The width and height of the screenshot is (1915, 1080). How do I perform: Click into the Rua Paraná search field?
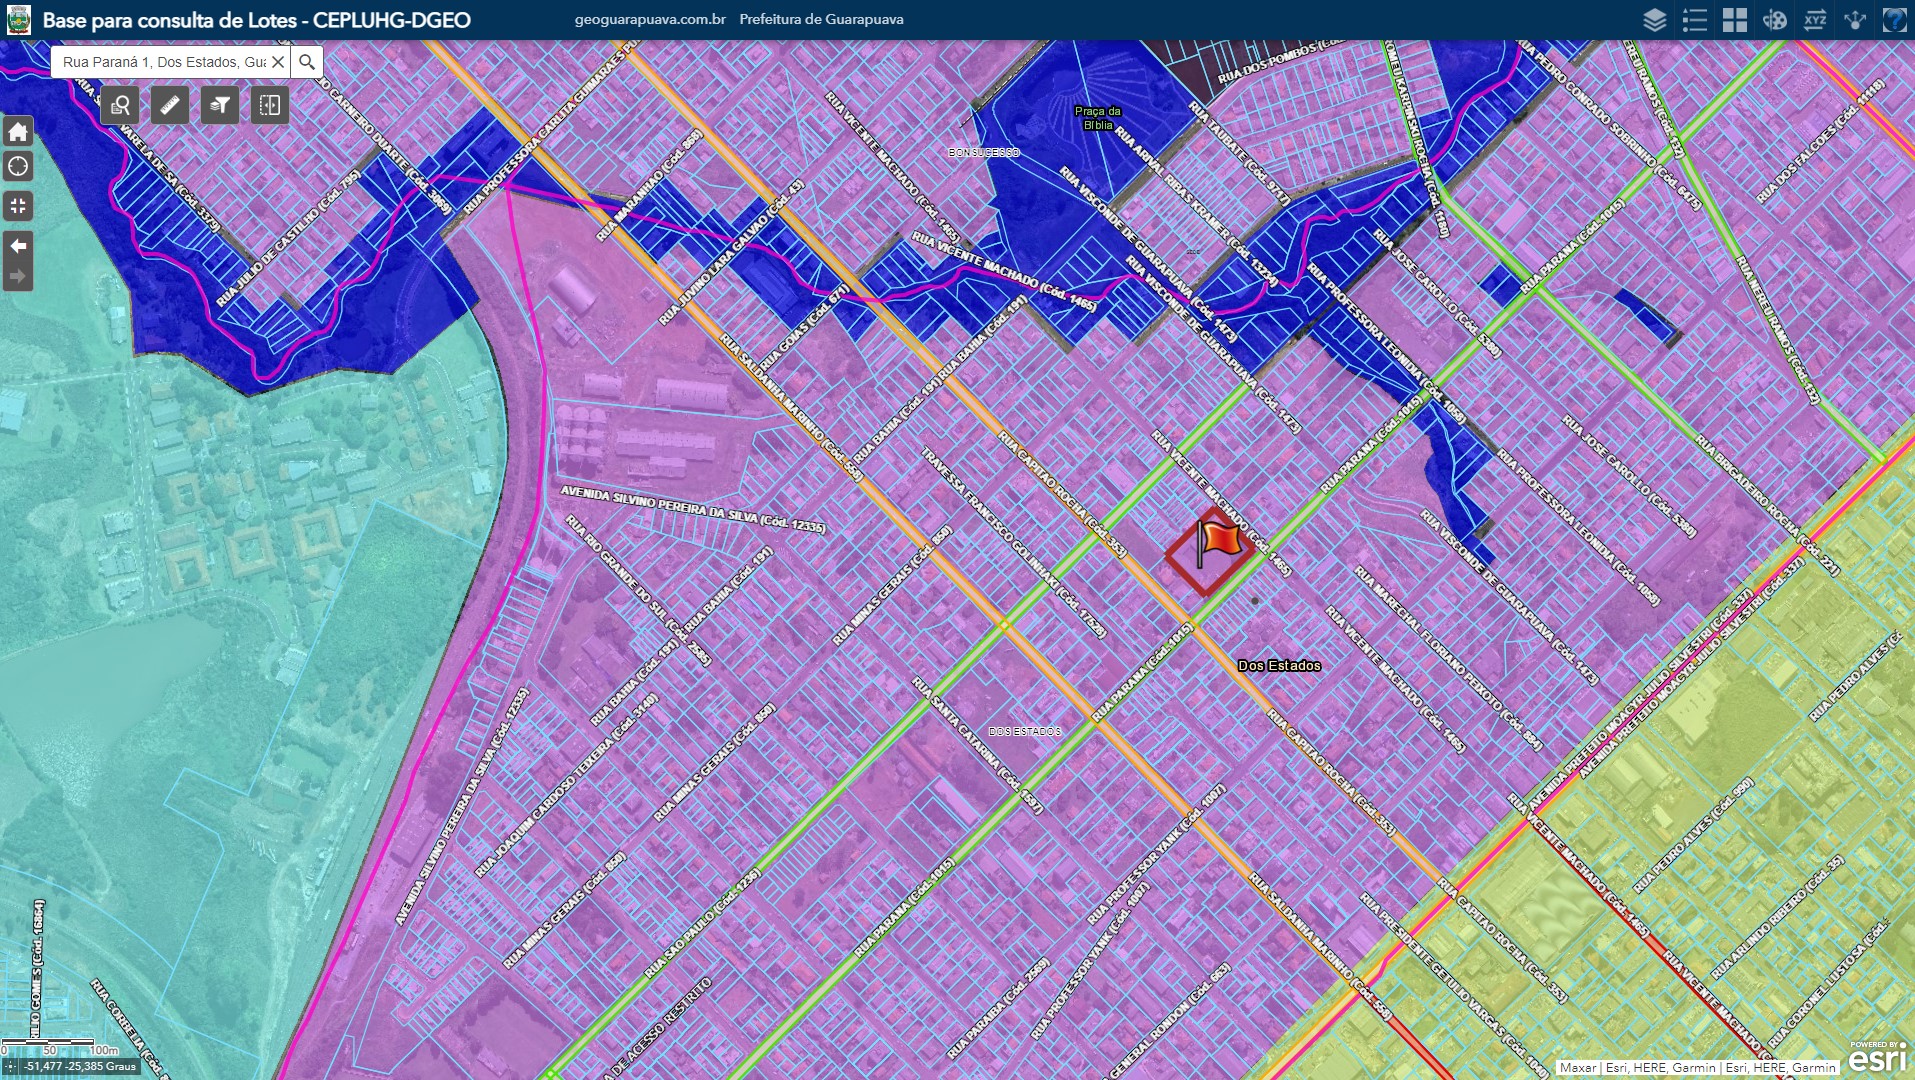tap(163, 62)
